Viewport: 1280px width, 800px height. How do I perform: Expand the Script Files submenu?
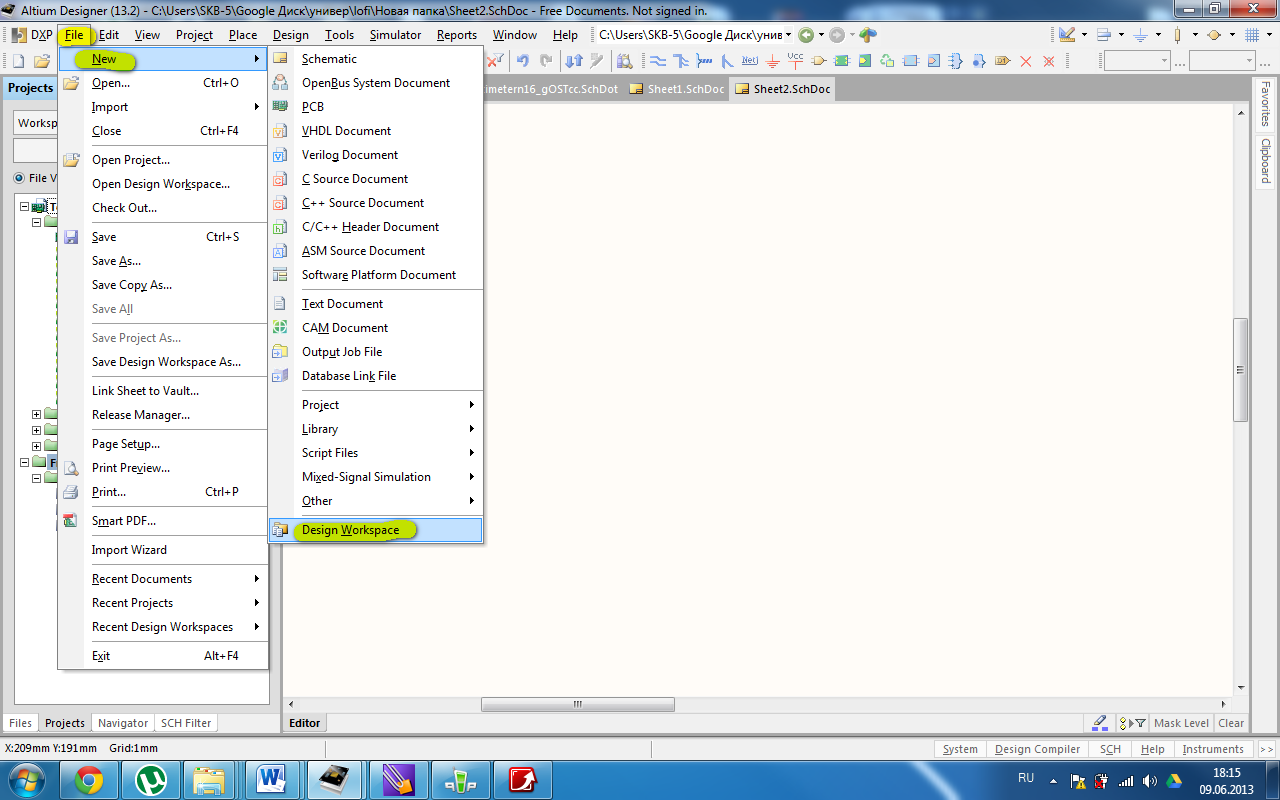pyautogui.click(x=376, y=453)
